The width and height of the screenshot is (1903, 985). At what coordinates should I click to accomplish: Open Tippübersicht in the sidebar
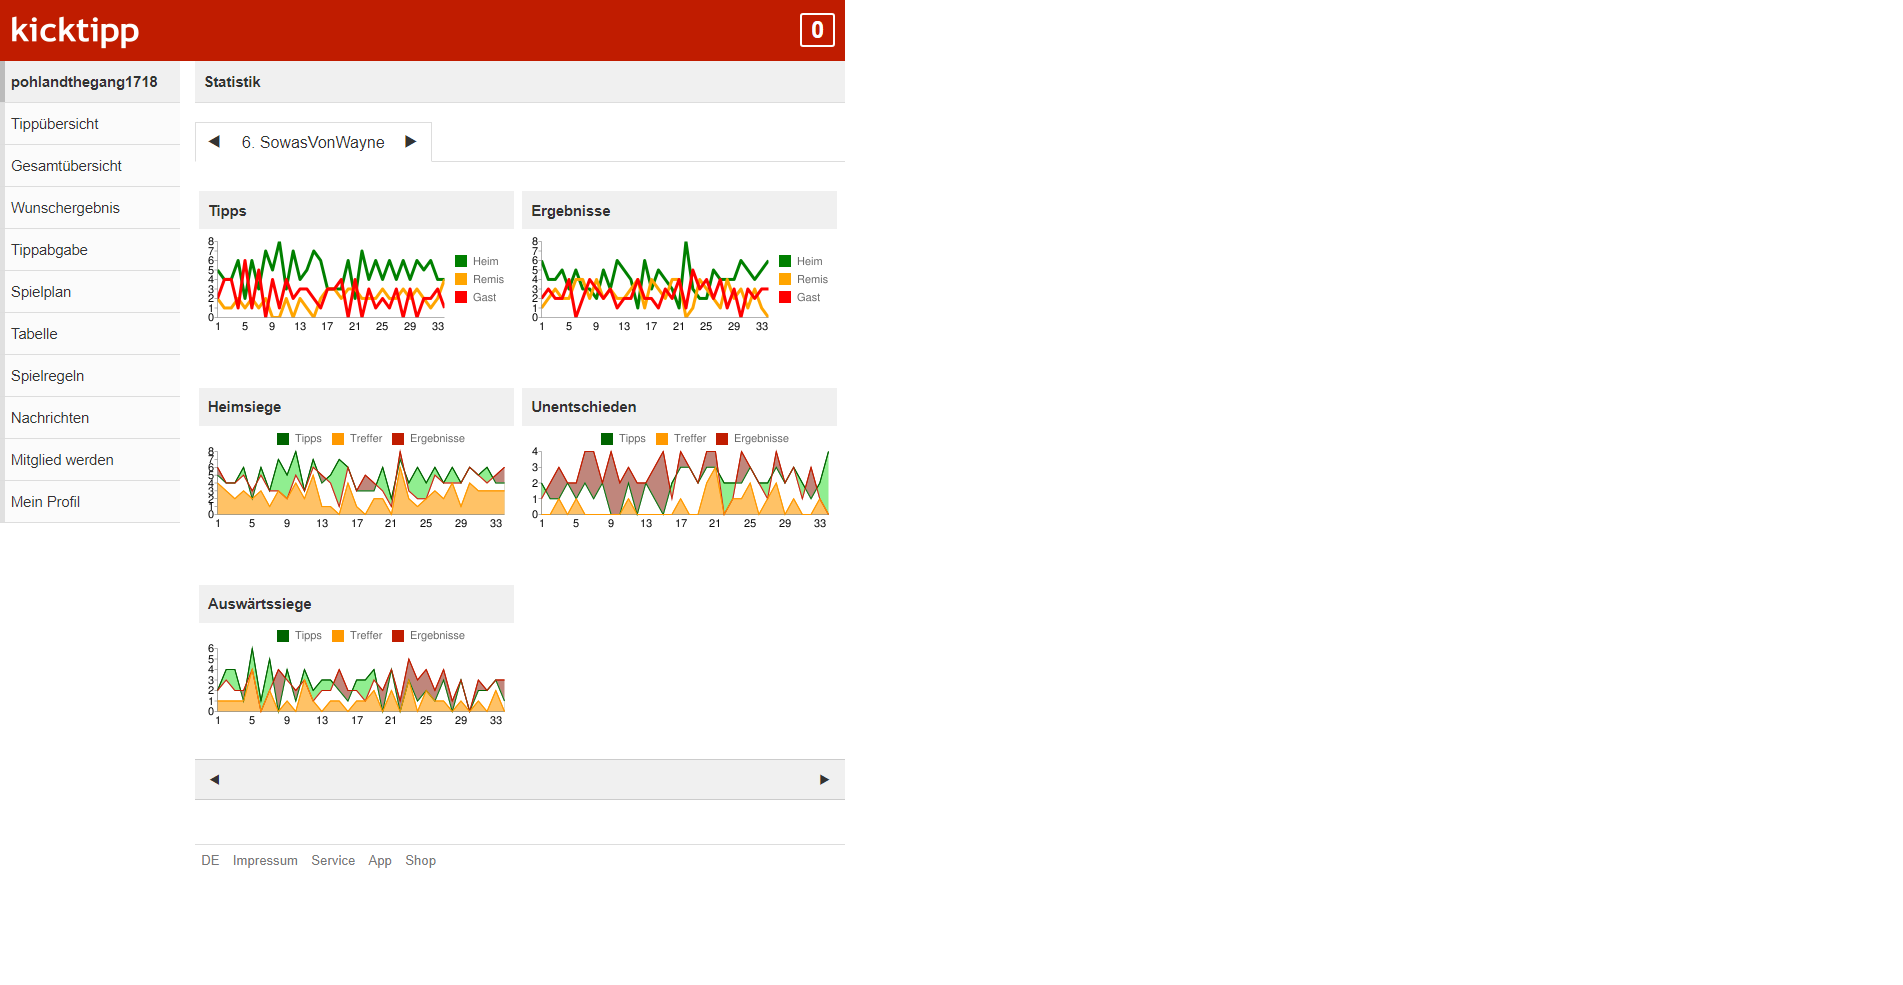pyautogui.click(x=55, y=124)
